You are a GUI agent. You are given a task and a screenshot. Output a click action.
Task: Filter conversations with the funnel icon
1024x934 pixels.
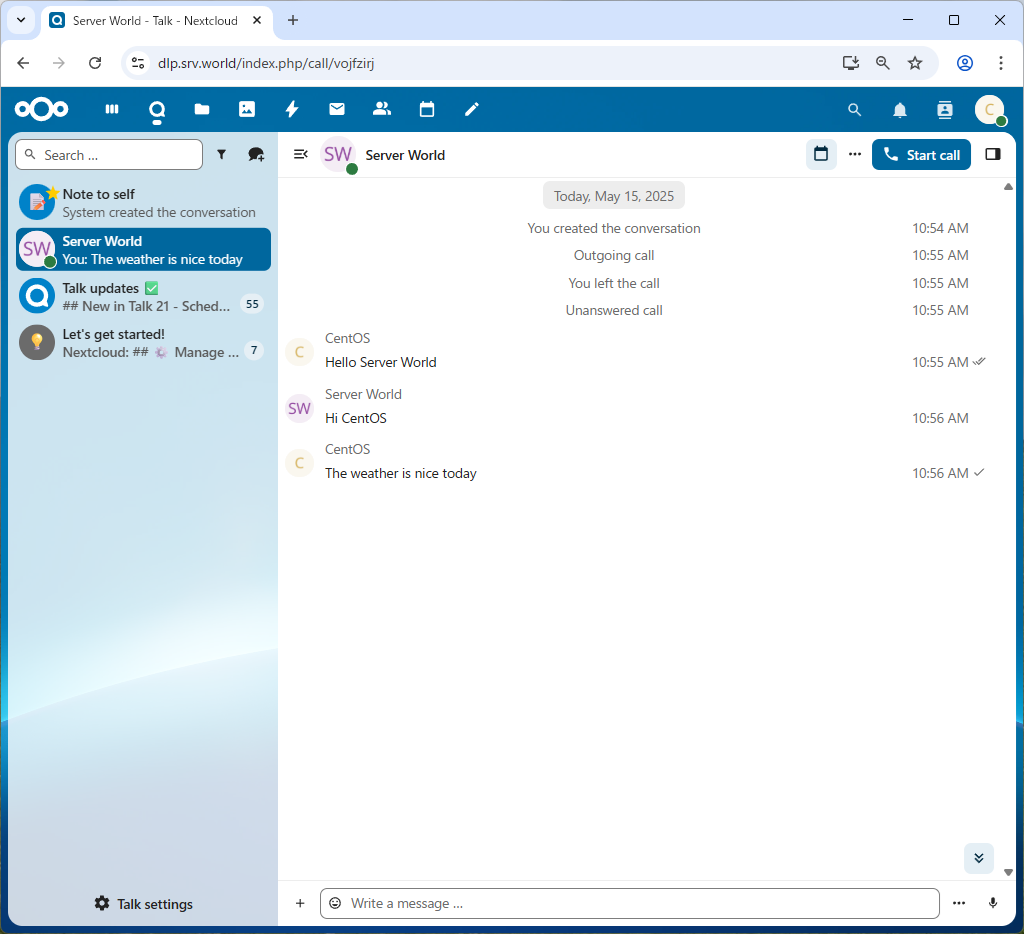coord(221,154)
